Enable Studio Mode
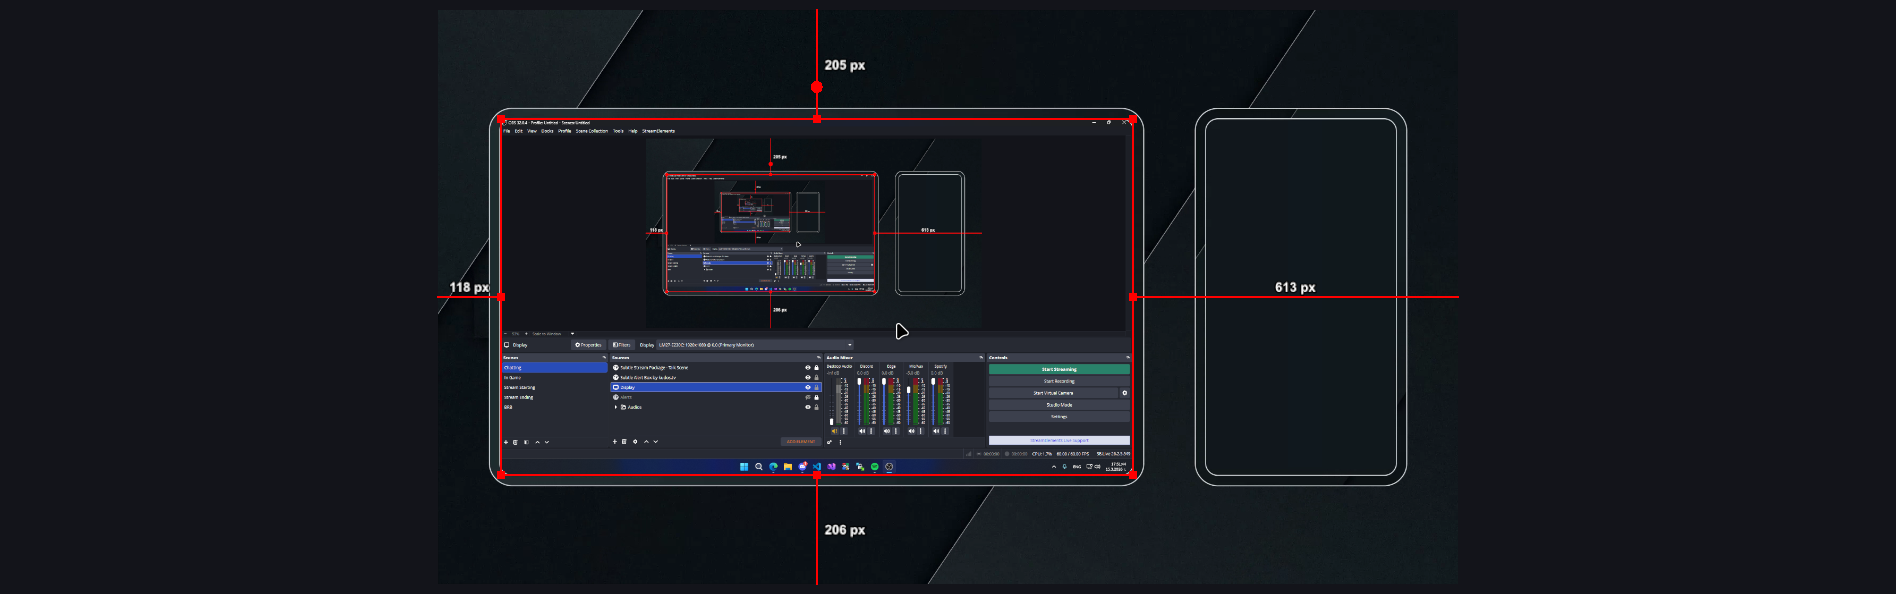This screenshot has width=1896, height=594. tap(1059, 405)
